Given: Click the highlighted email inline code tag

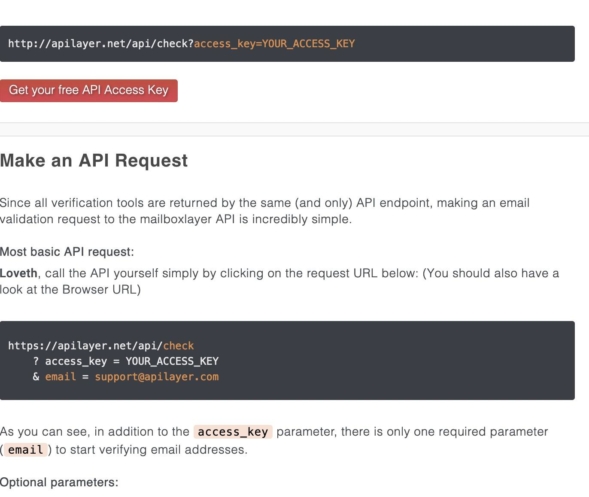Looking at the screenshot, I should pos(26,450).
